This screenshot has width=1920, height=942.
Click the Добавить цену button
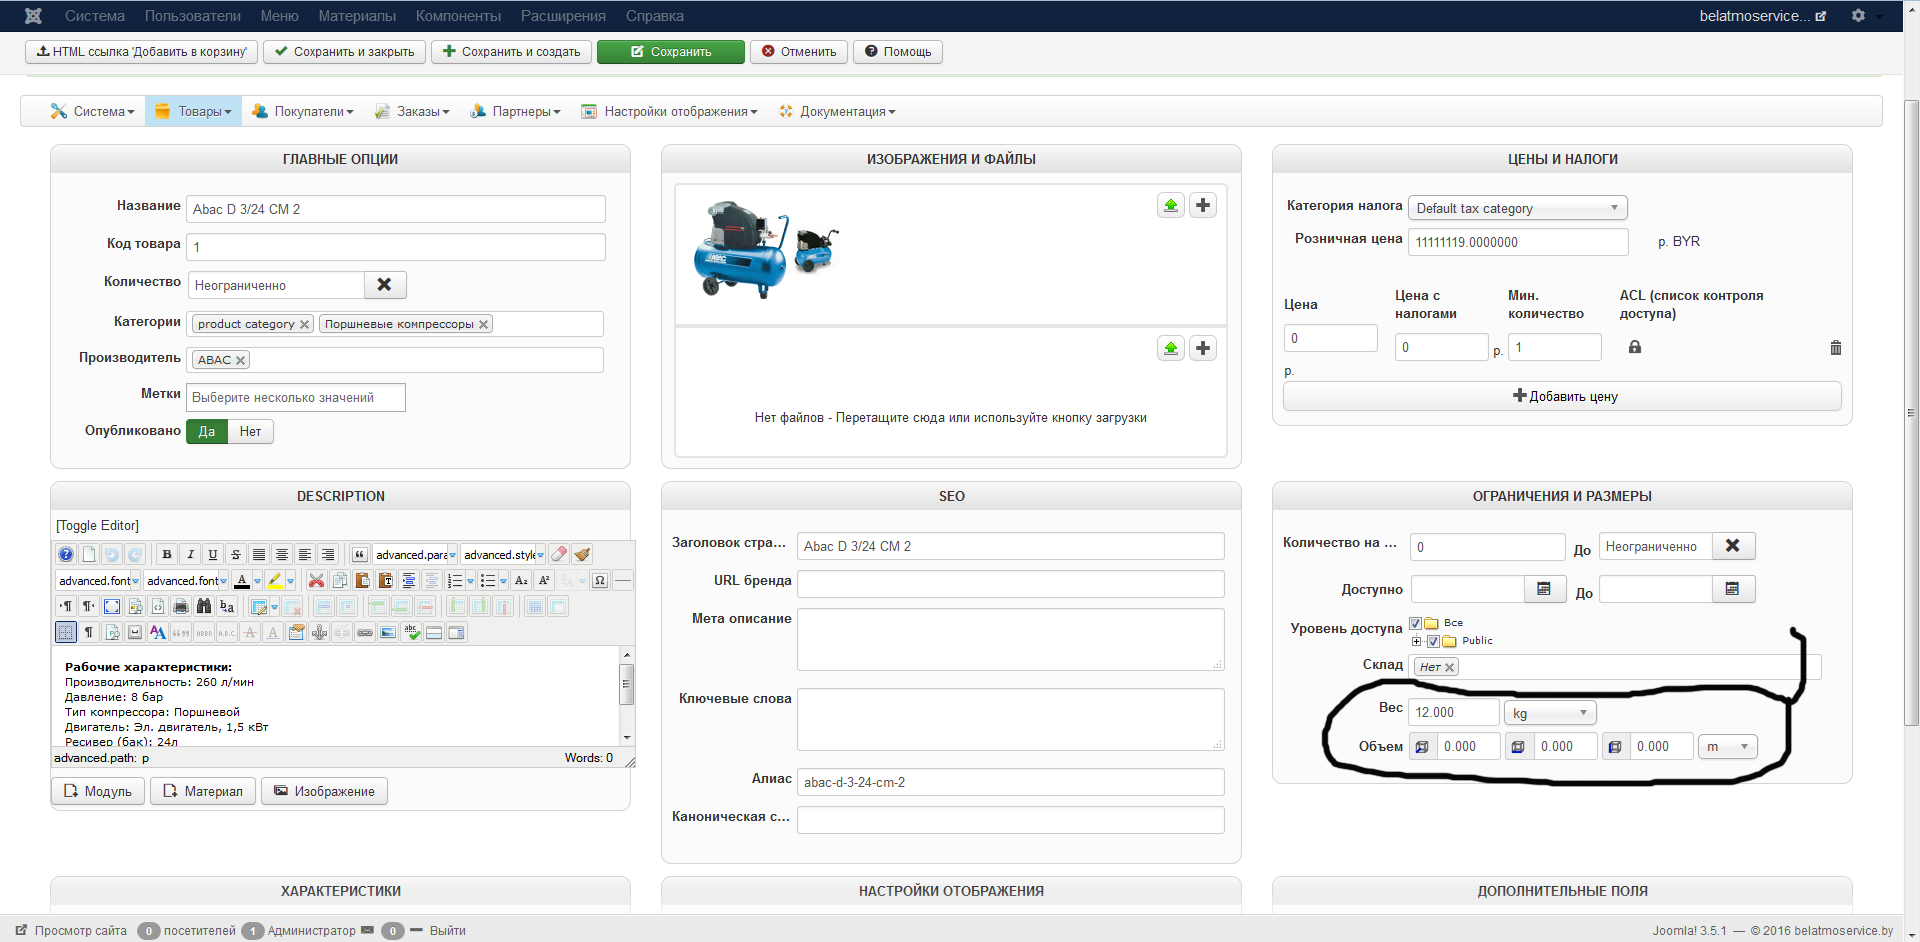pos(1562,396)
